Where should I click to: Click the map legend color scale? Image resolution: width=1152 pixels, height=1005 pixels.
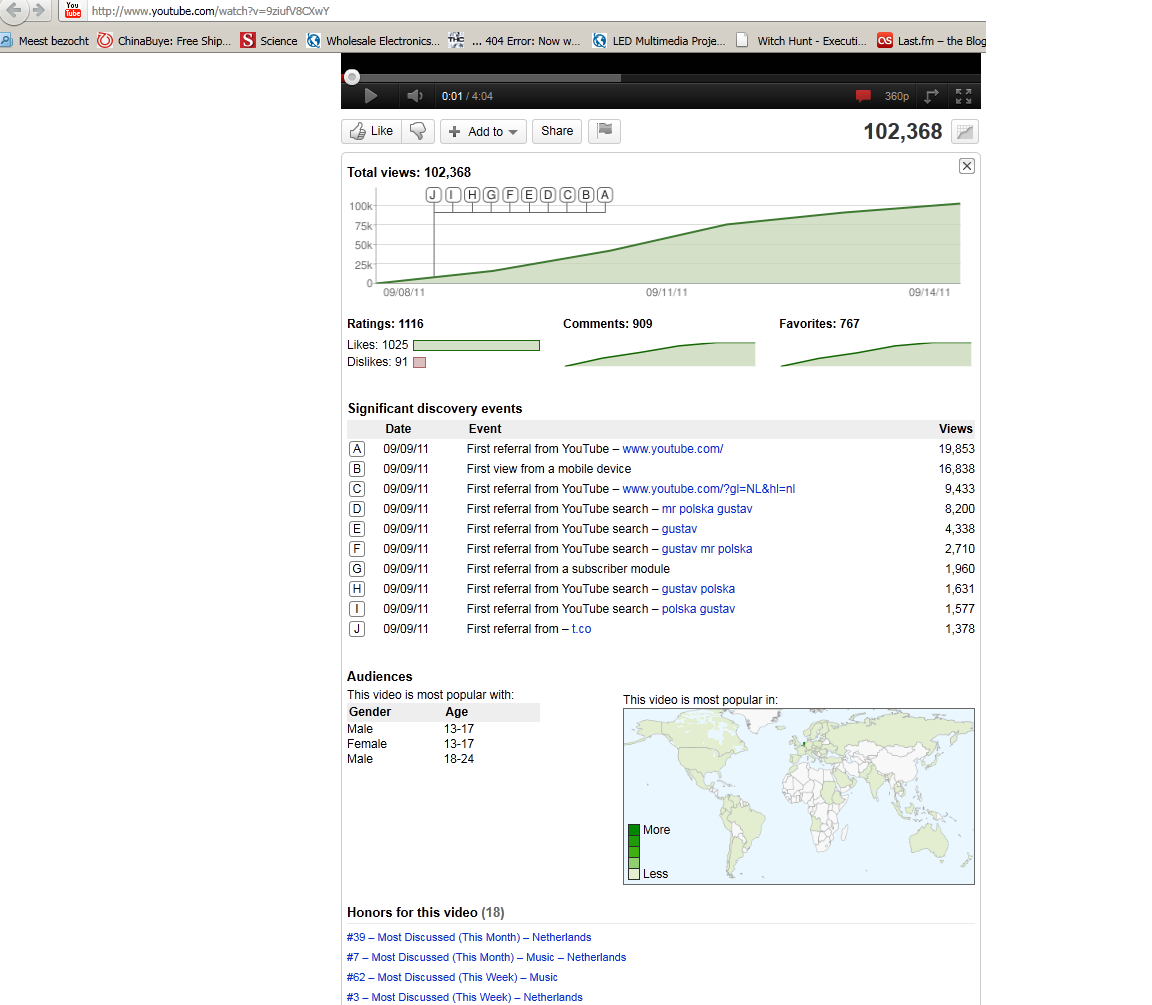tap(633, 852)
